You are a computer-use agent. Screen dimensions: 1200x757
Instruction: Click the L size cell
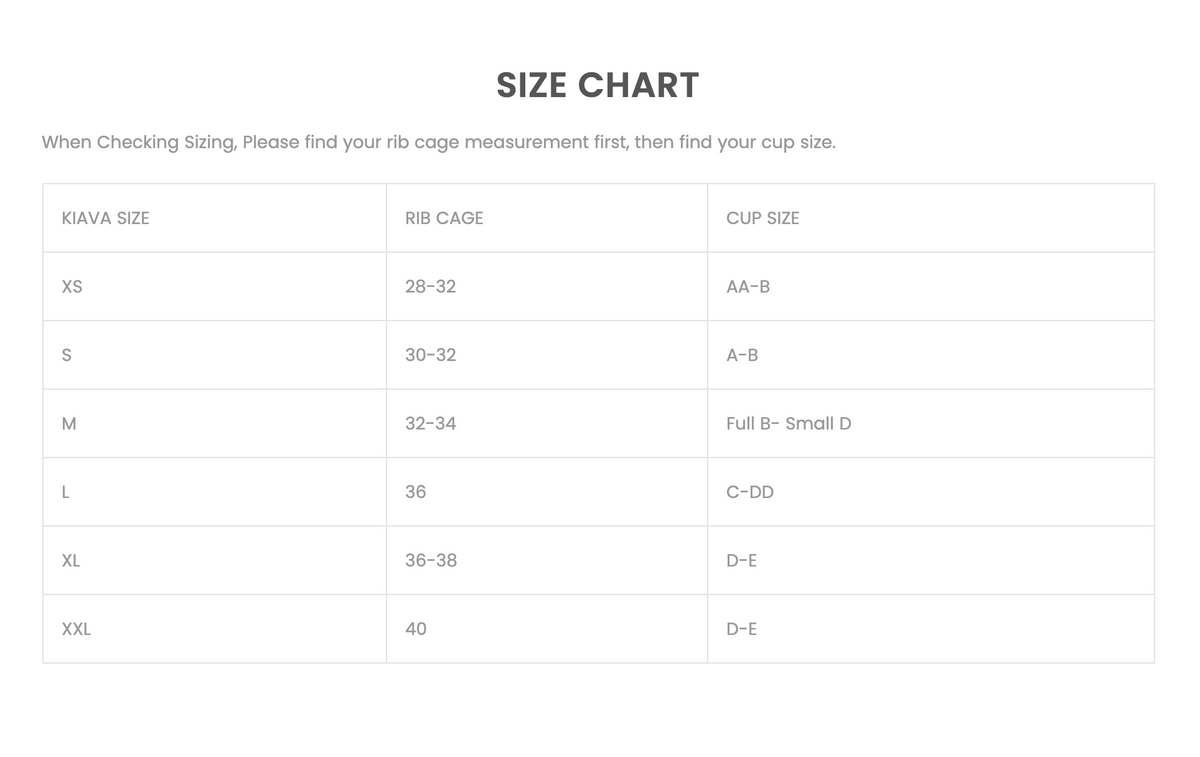coord(66,492)
